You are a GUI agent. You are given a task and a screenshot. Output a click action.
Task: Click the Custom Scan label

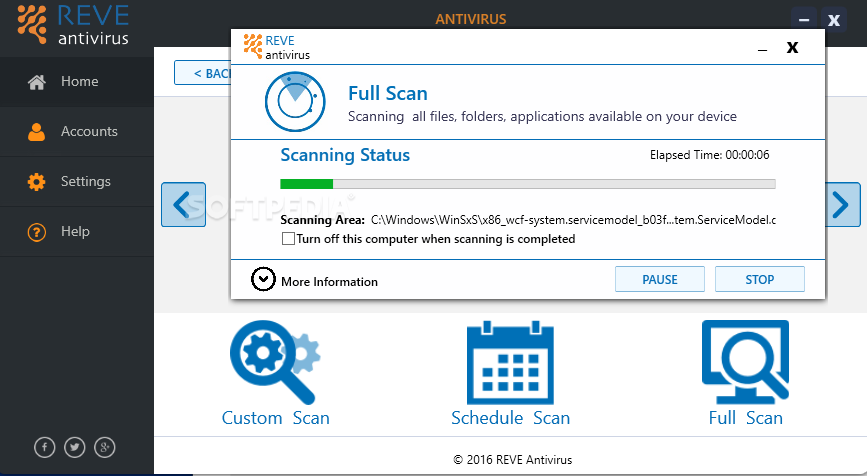[275, 418]
